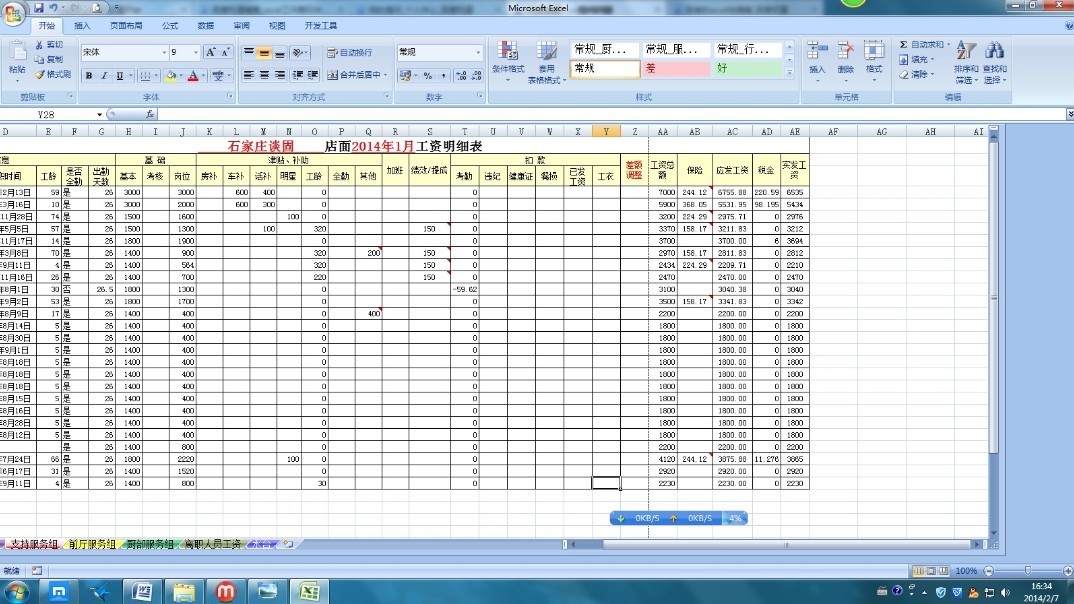Open Find & Select (查找和选择) binoculars
1074x604 pixels.
(x=995, y=62)
